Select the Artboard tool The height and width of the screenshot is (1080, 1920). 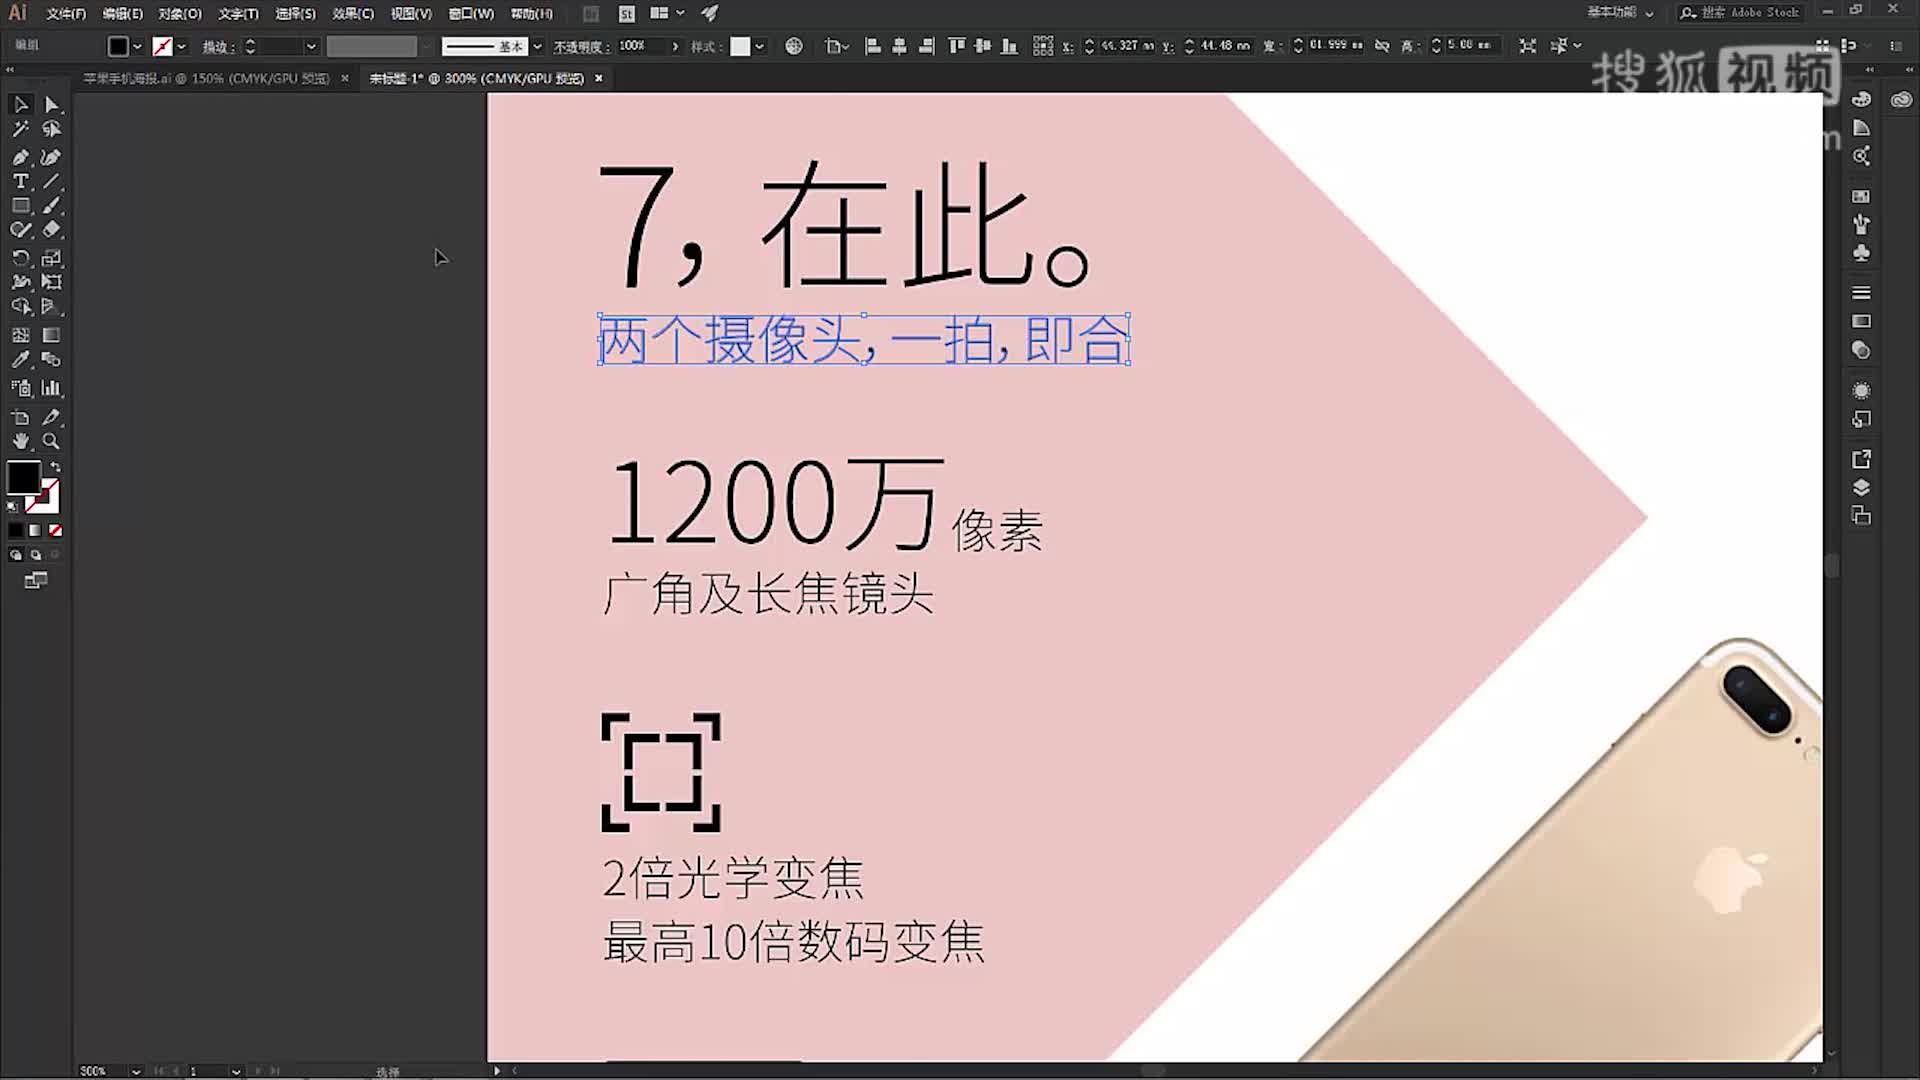(x=21, y=417)
